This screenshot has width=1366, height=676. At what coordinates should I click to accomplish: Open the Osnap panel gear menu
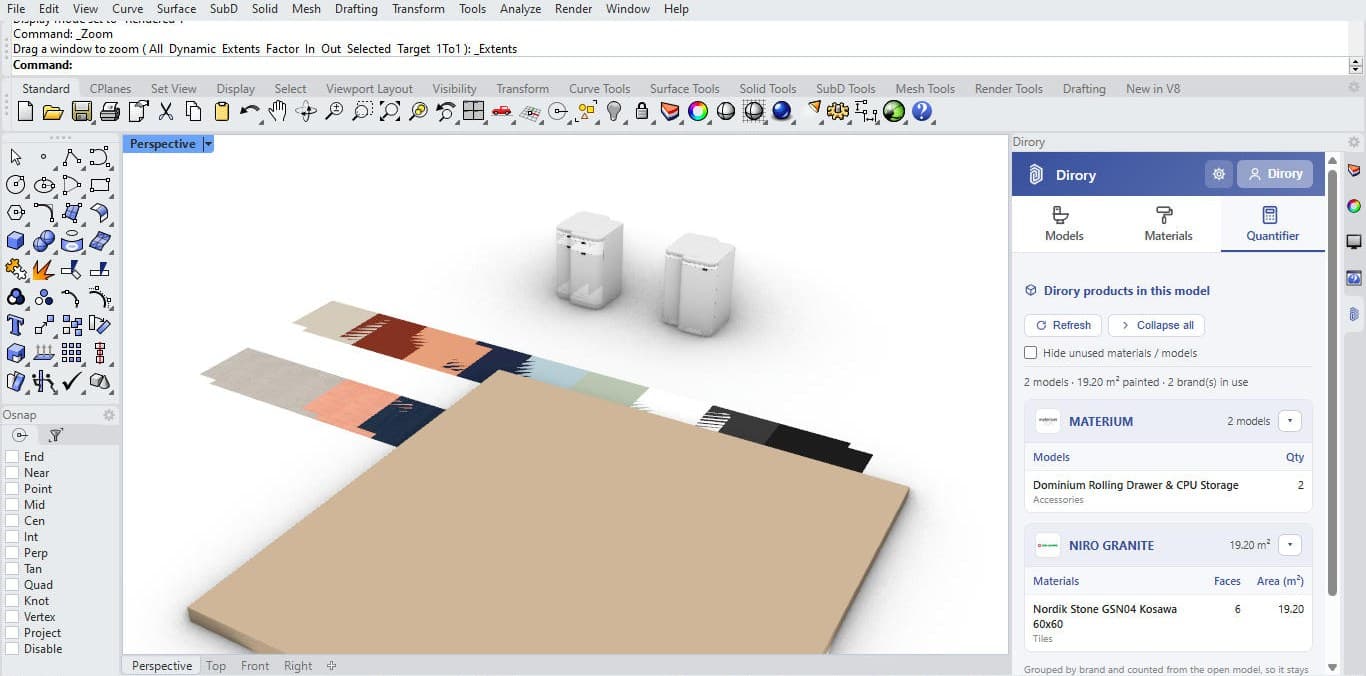(x=109, y=415)
